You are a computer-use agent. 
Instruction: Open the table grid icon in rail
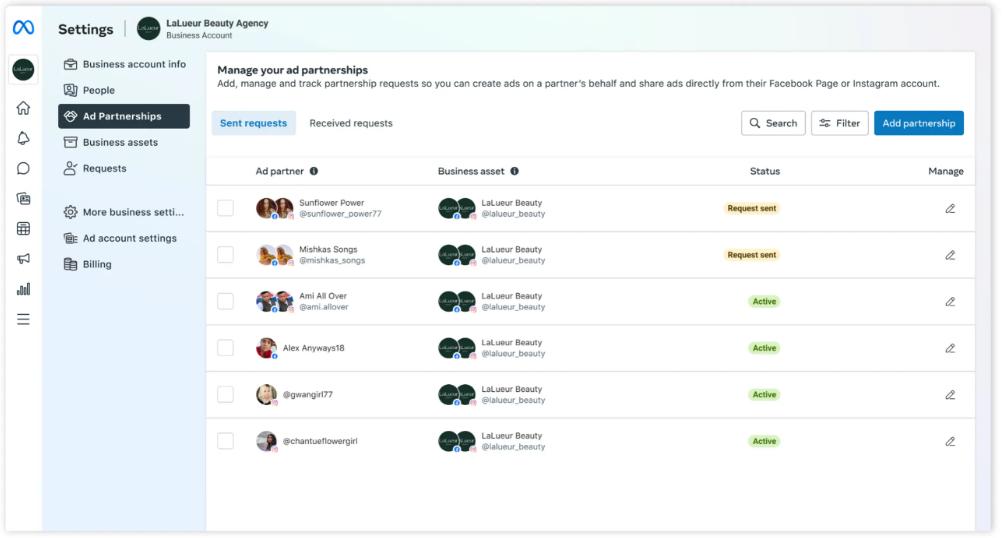pyautogui.click(x=23, y=228)
